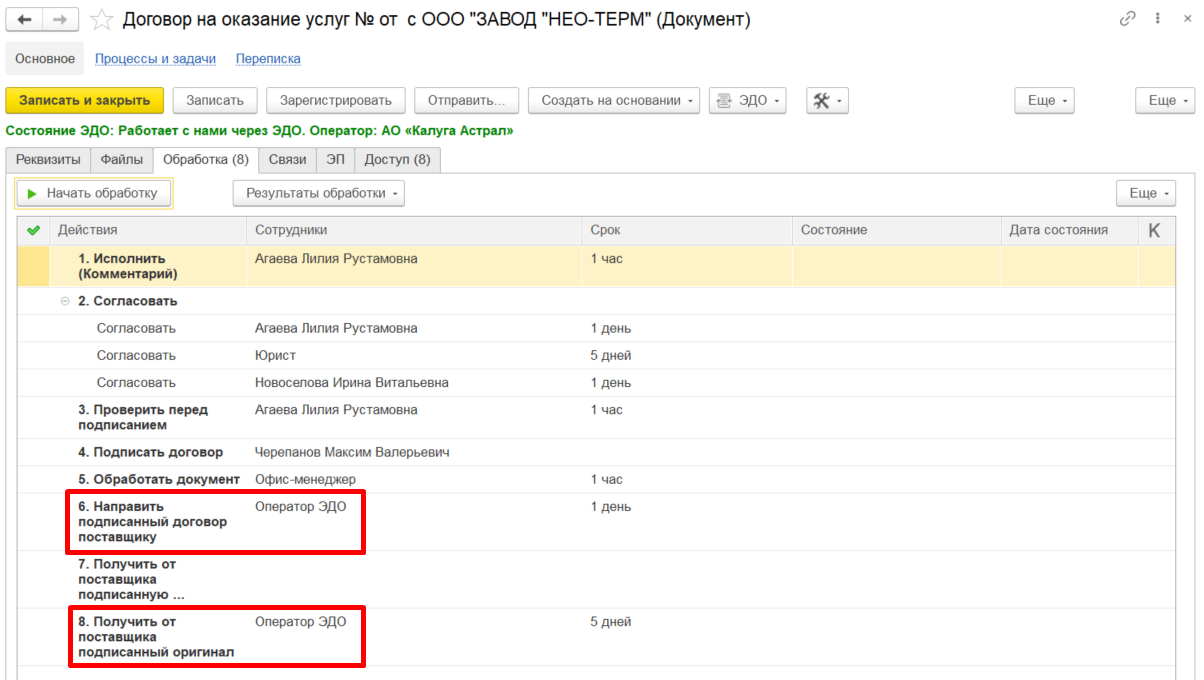Switch to the Связи tab
The image size is (1204, 680).
click(x=287, y=159)
